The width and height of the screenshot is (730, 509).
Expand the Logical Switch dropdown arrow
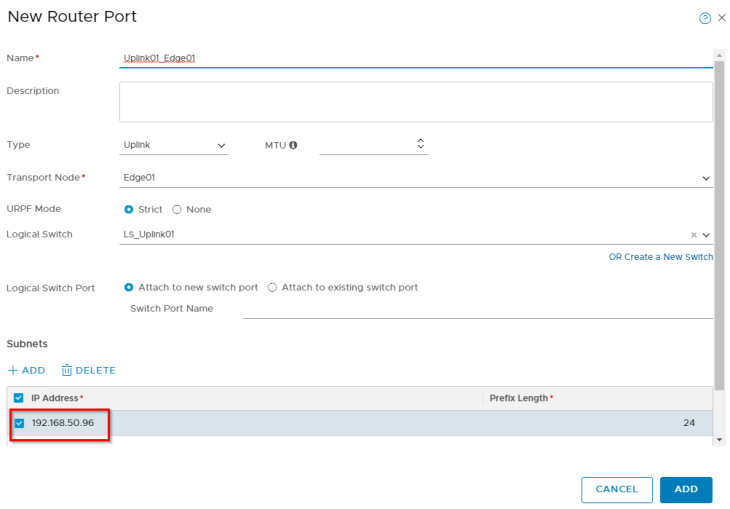(706, 235)
